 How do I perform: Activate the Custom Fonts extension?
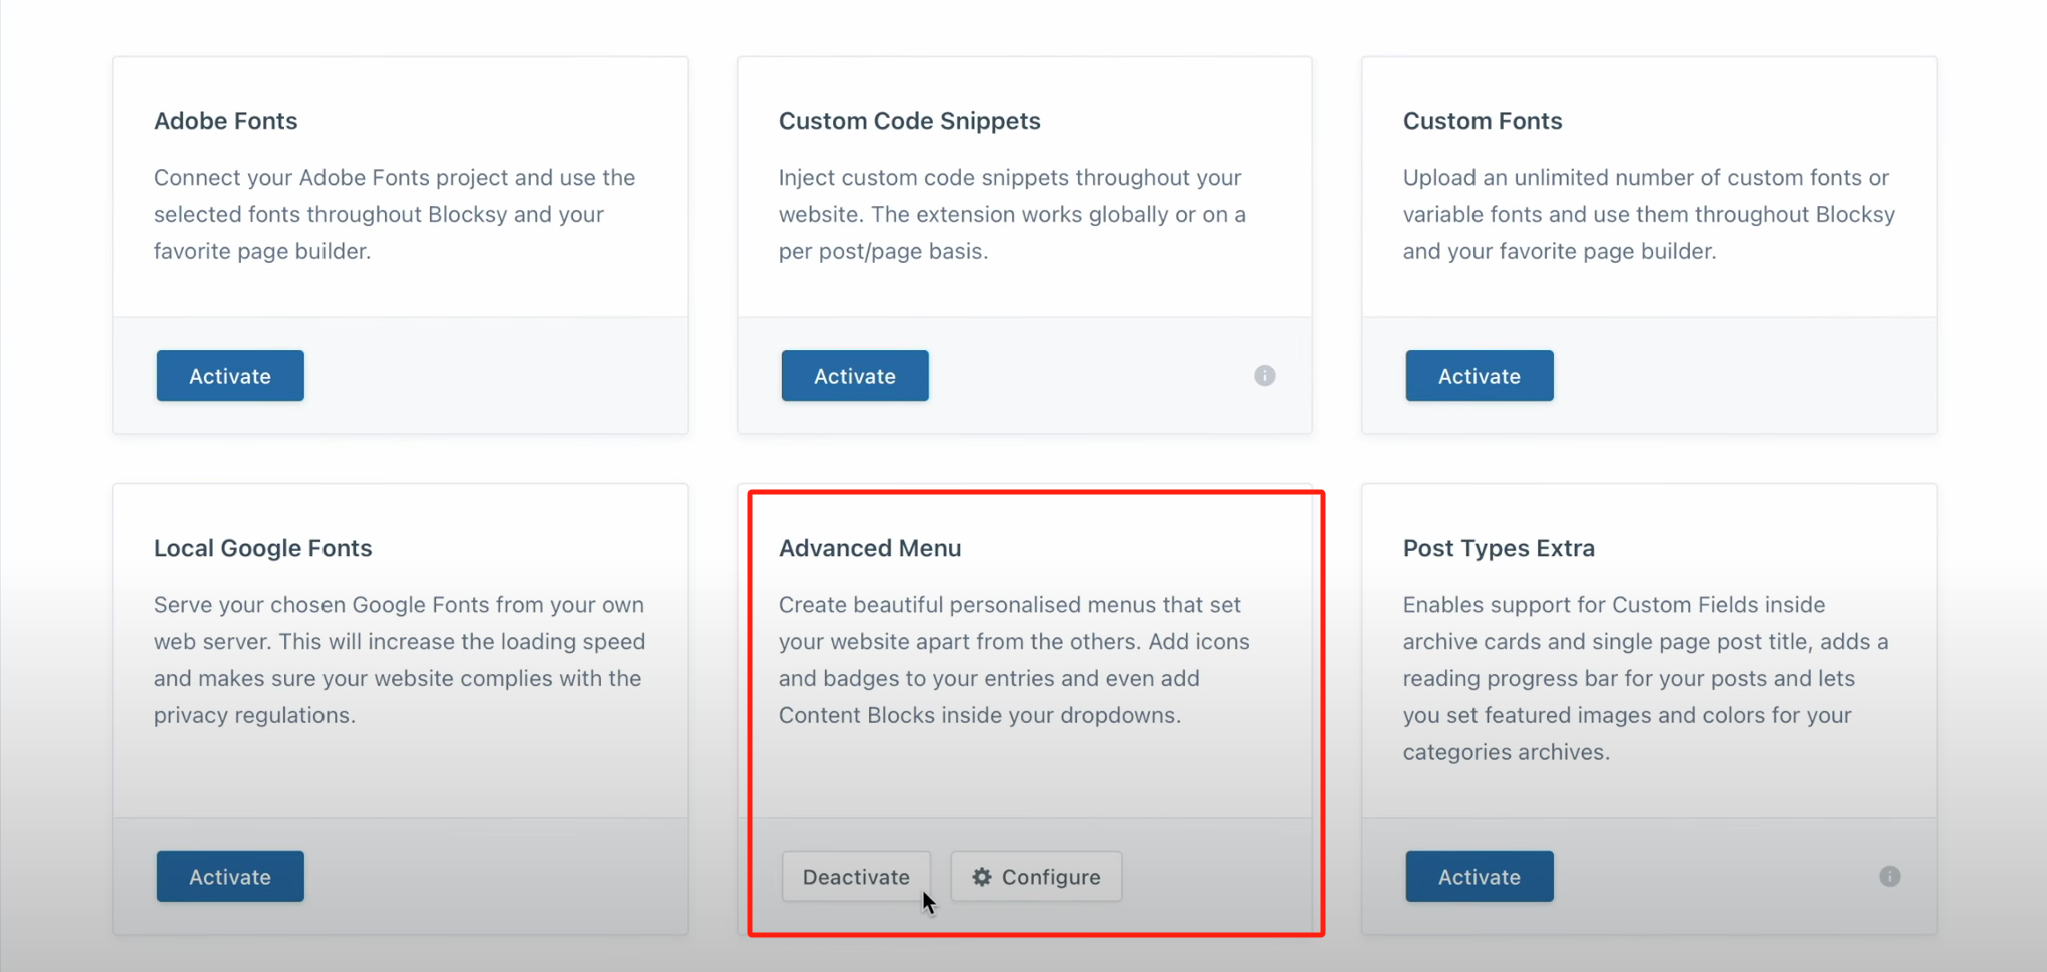1479,376
